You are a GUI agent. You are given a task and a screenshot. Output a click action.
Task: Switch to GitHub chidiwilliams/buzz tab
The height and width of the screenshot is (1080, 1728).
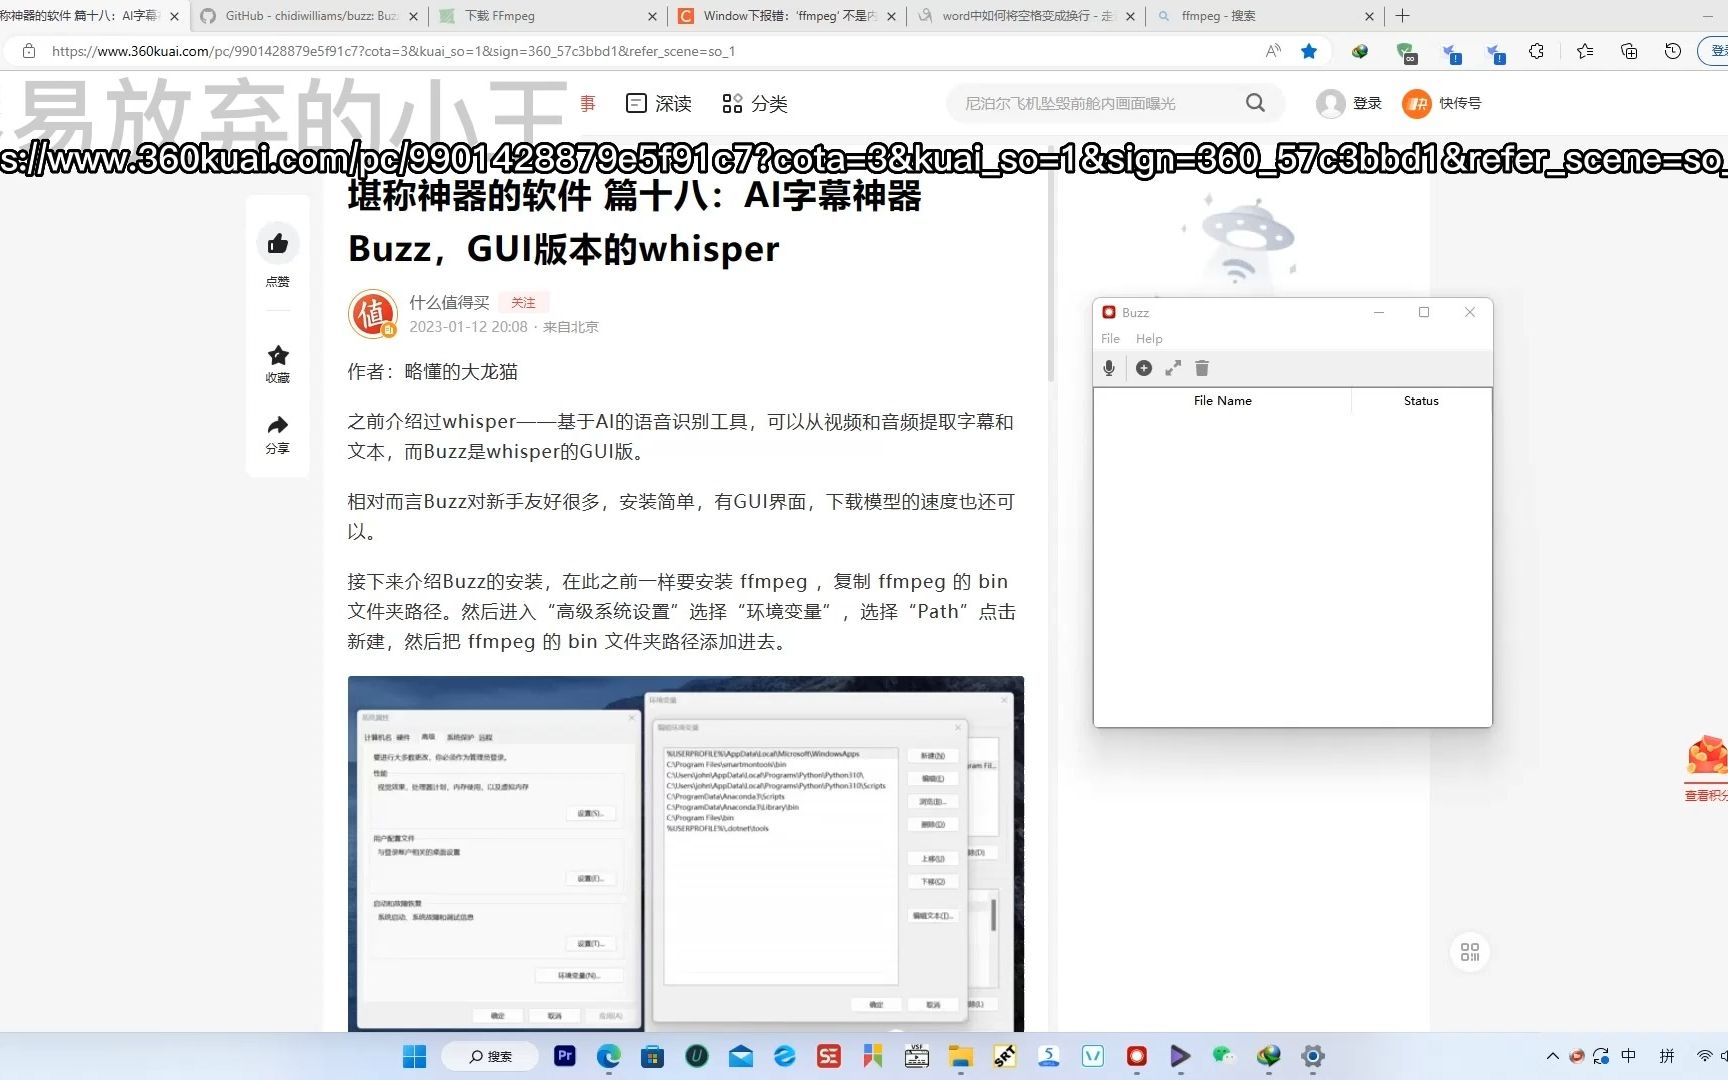click(311, 16)
